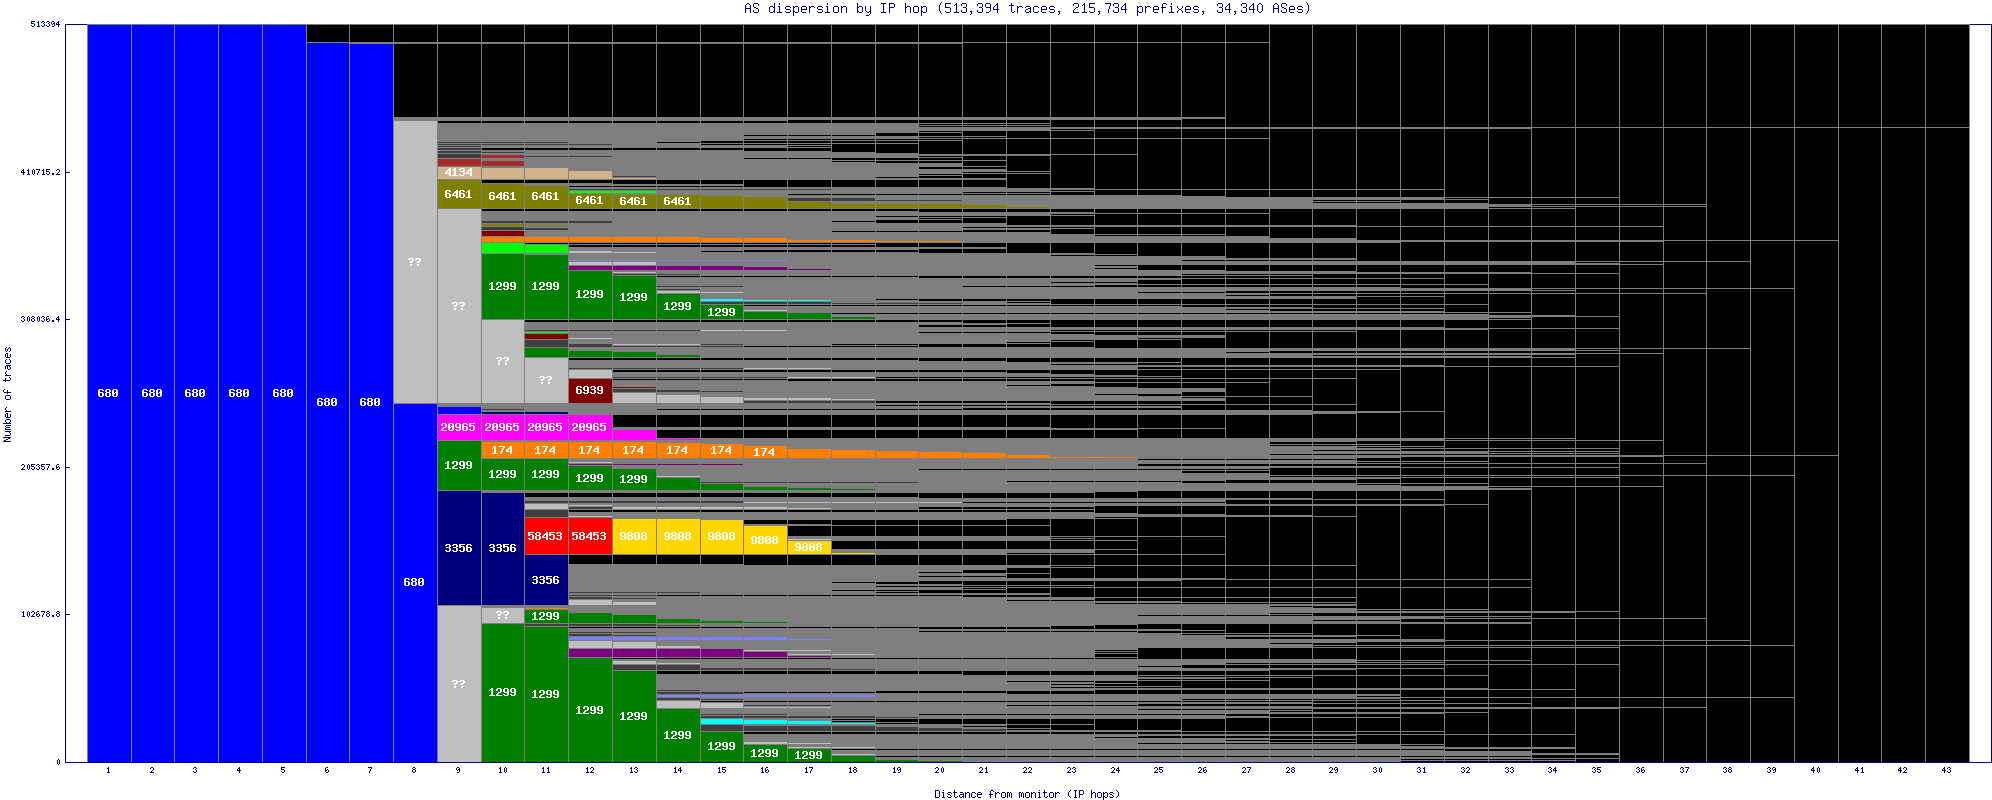Select the dark red AS 6939 block
This screenshot has height=800, width=1992.
(x=590, y=390)
